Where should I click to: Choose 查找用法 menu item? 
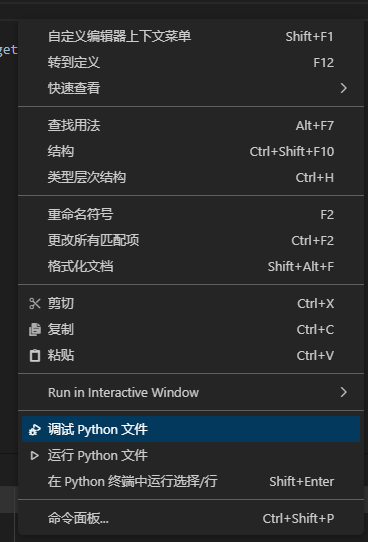(x=191, y=125)
